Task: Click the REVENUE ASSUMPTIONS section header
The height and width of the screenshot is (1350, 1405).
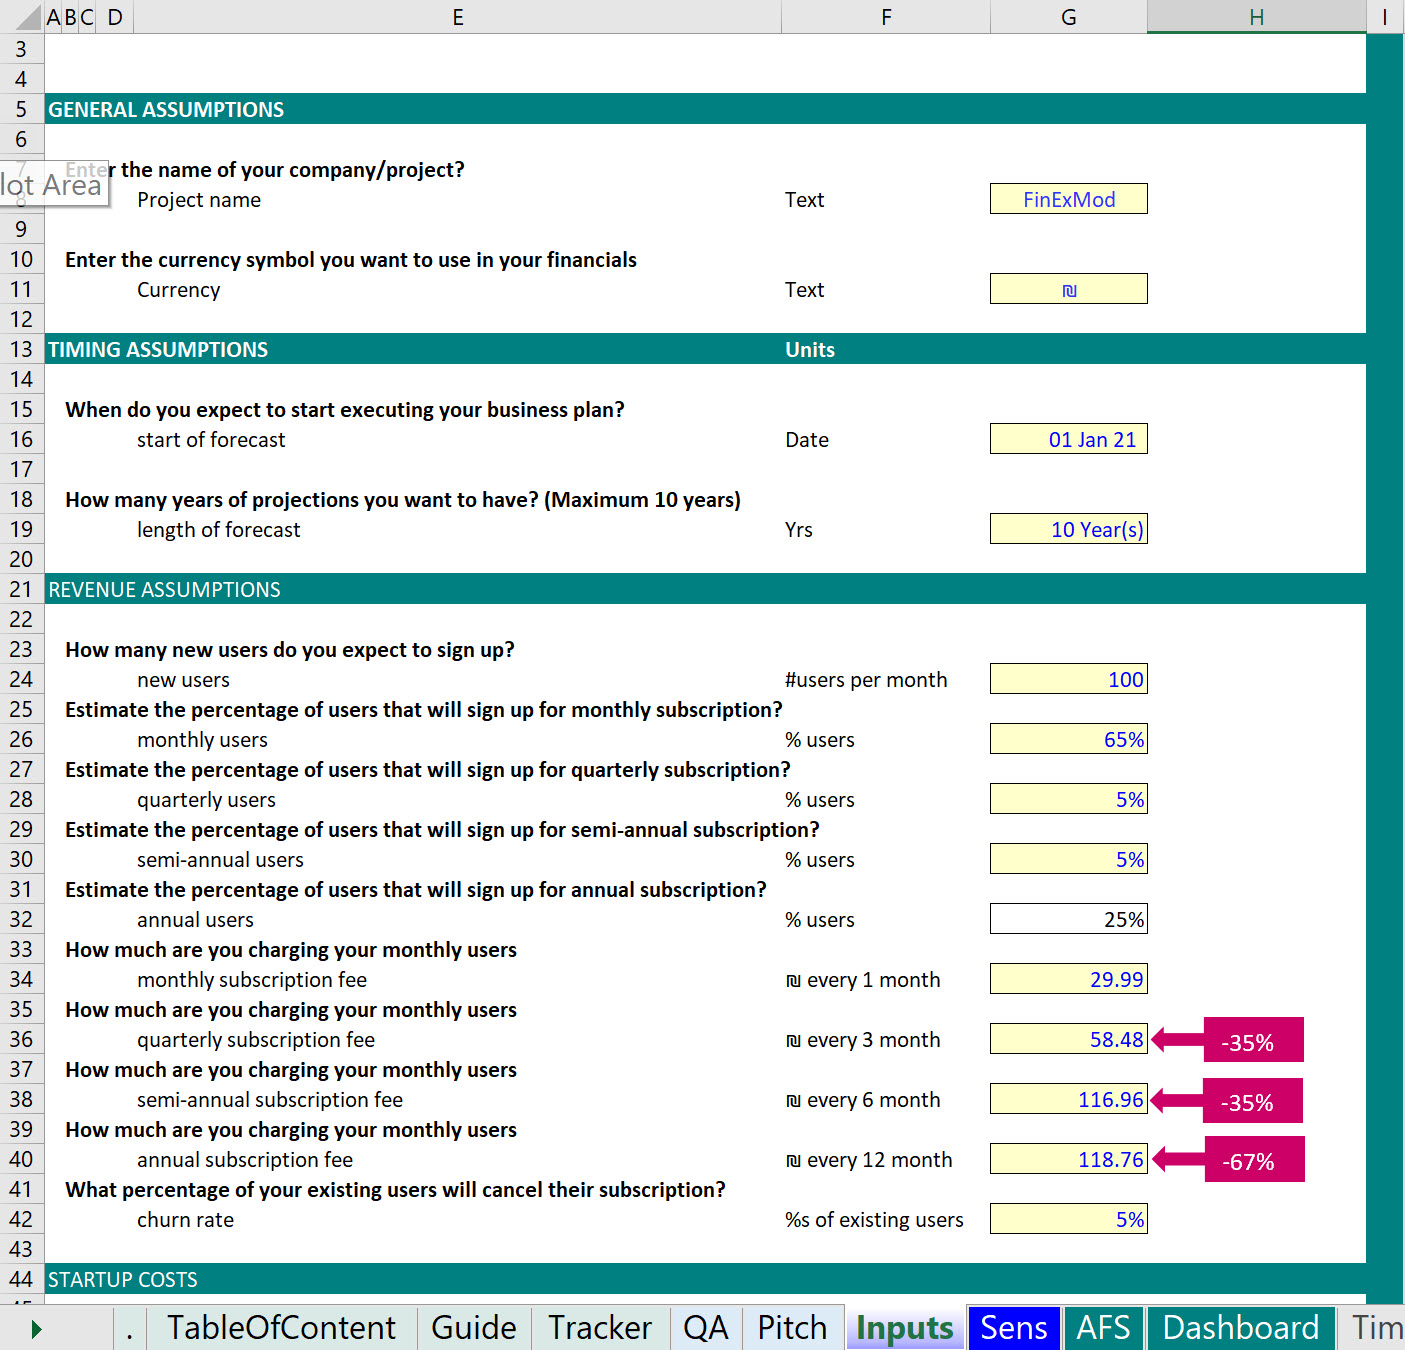Action: [x=164, y=590]
